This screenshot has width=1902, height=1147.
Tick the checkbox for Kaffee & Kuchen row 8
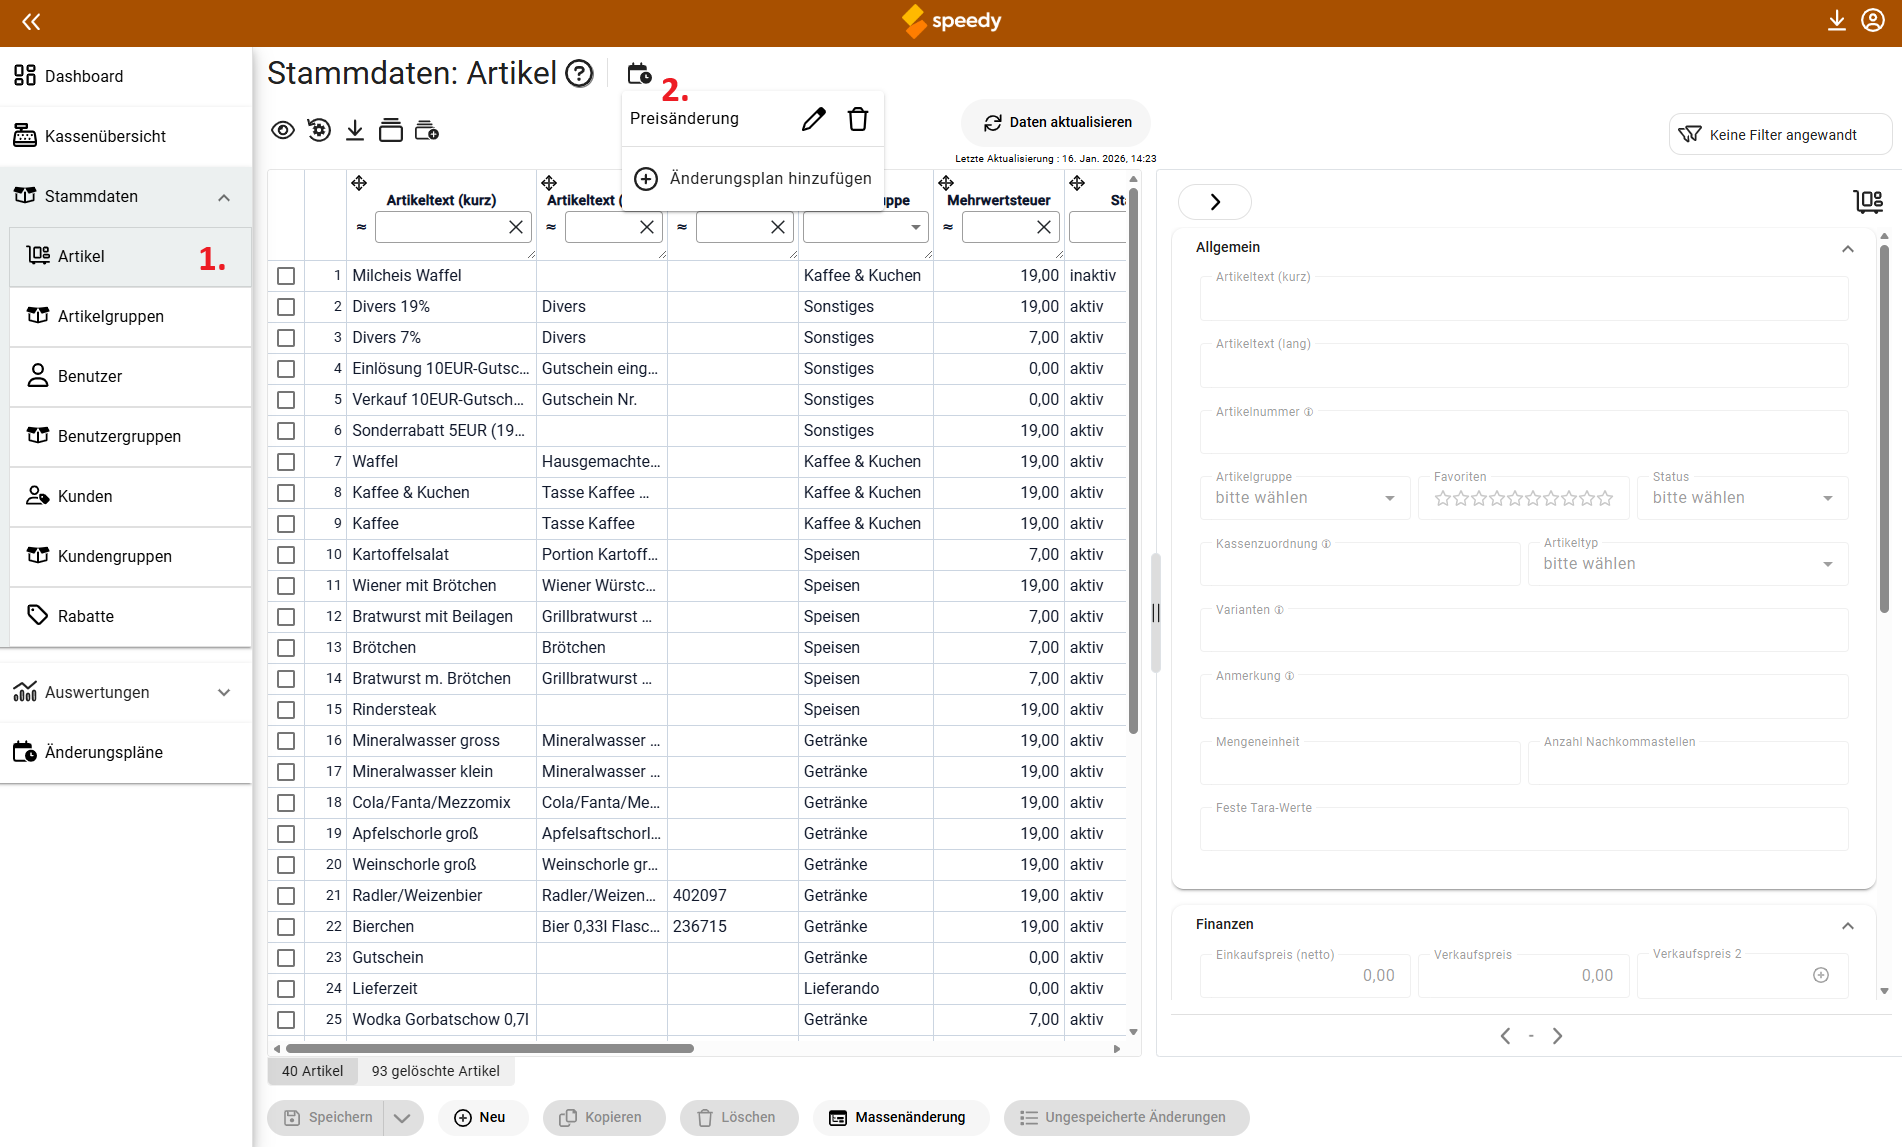tap(286, 493)
